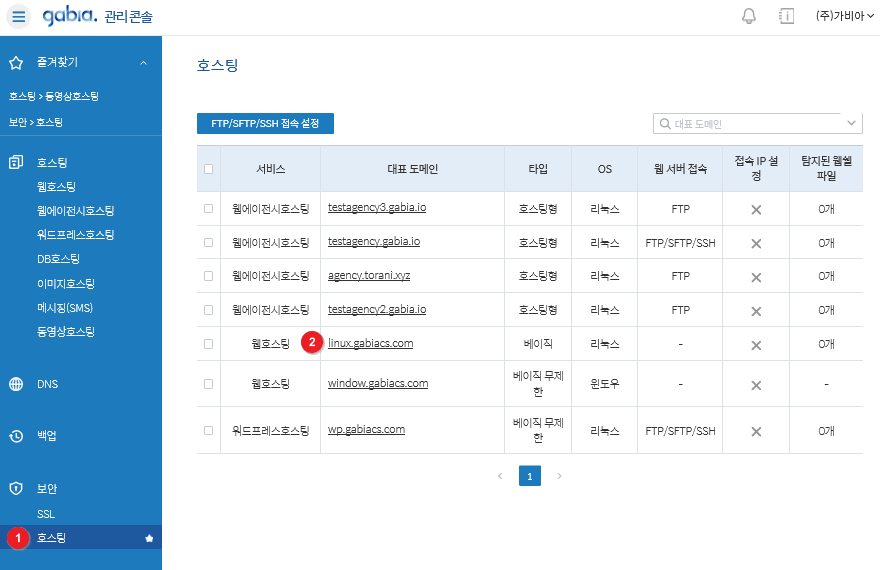Open the notification bell icon
Screen dimensions: 880x570
(749, 16)
